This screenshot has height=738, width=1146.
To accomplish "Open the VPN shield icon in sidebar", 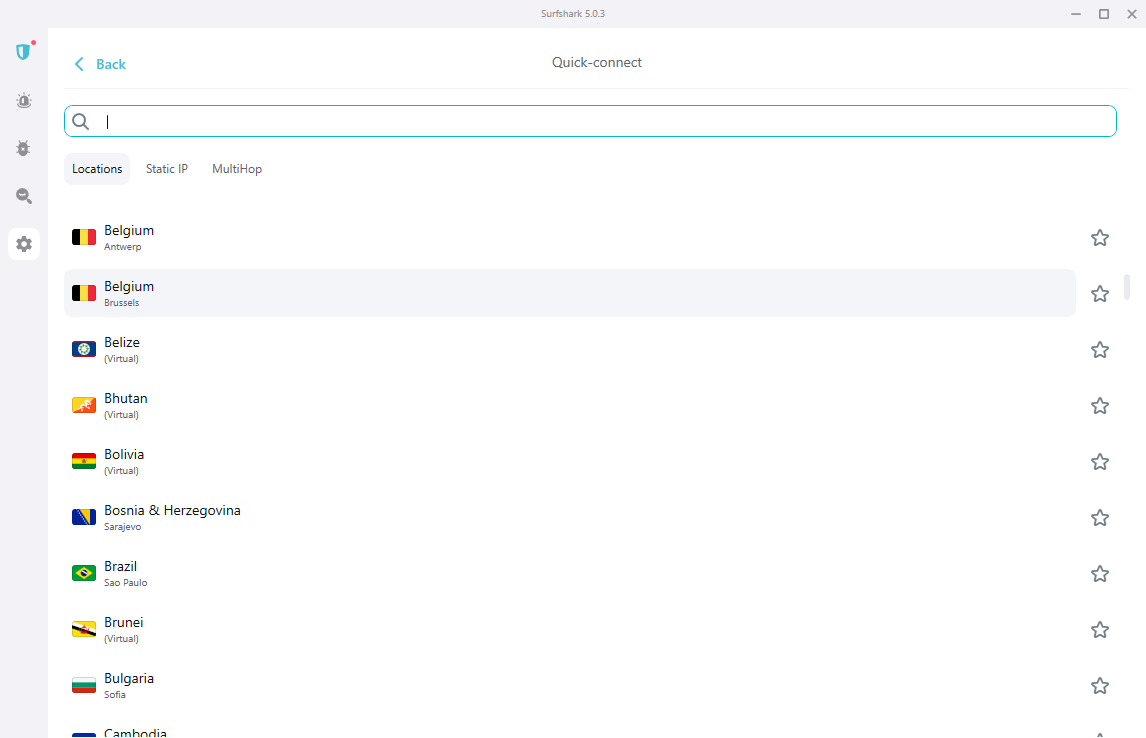I will tap(24, 52).
